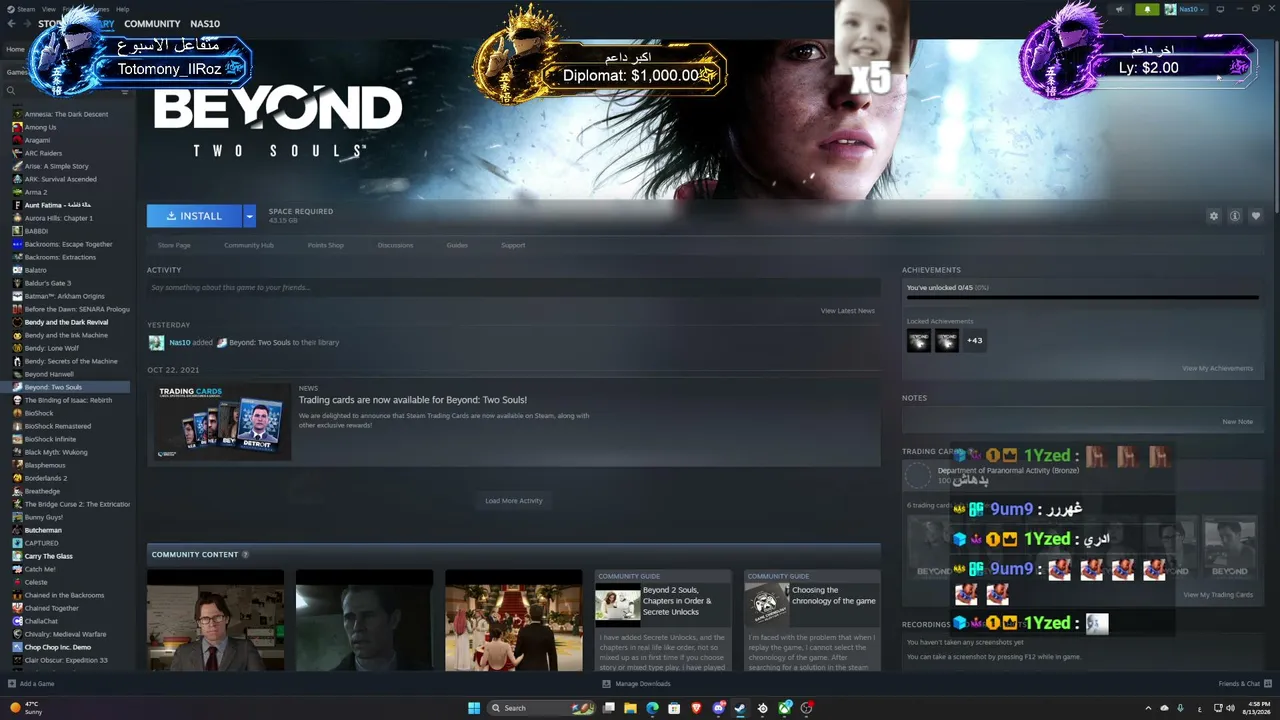Select BioShock Infinite in library
This screenshot has width=1280, height=720.
50,439
